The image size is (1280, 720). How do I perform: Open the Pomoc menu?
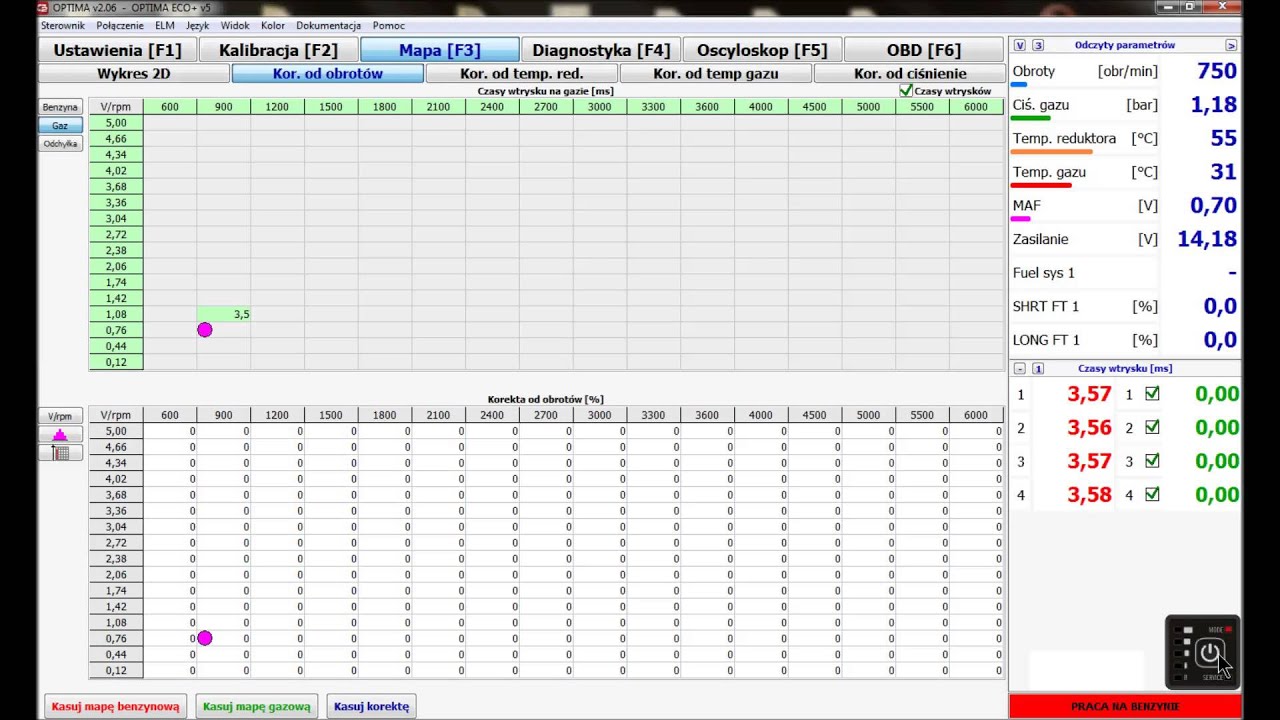[x=388, y=25]
